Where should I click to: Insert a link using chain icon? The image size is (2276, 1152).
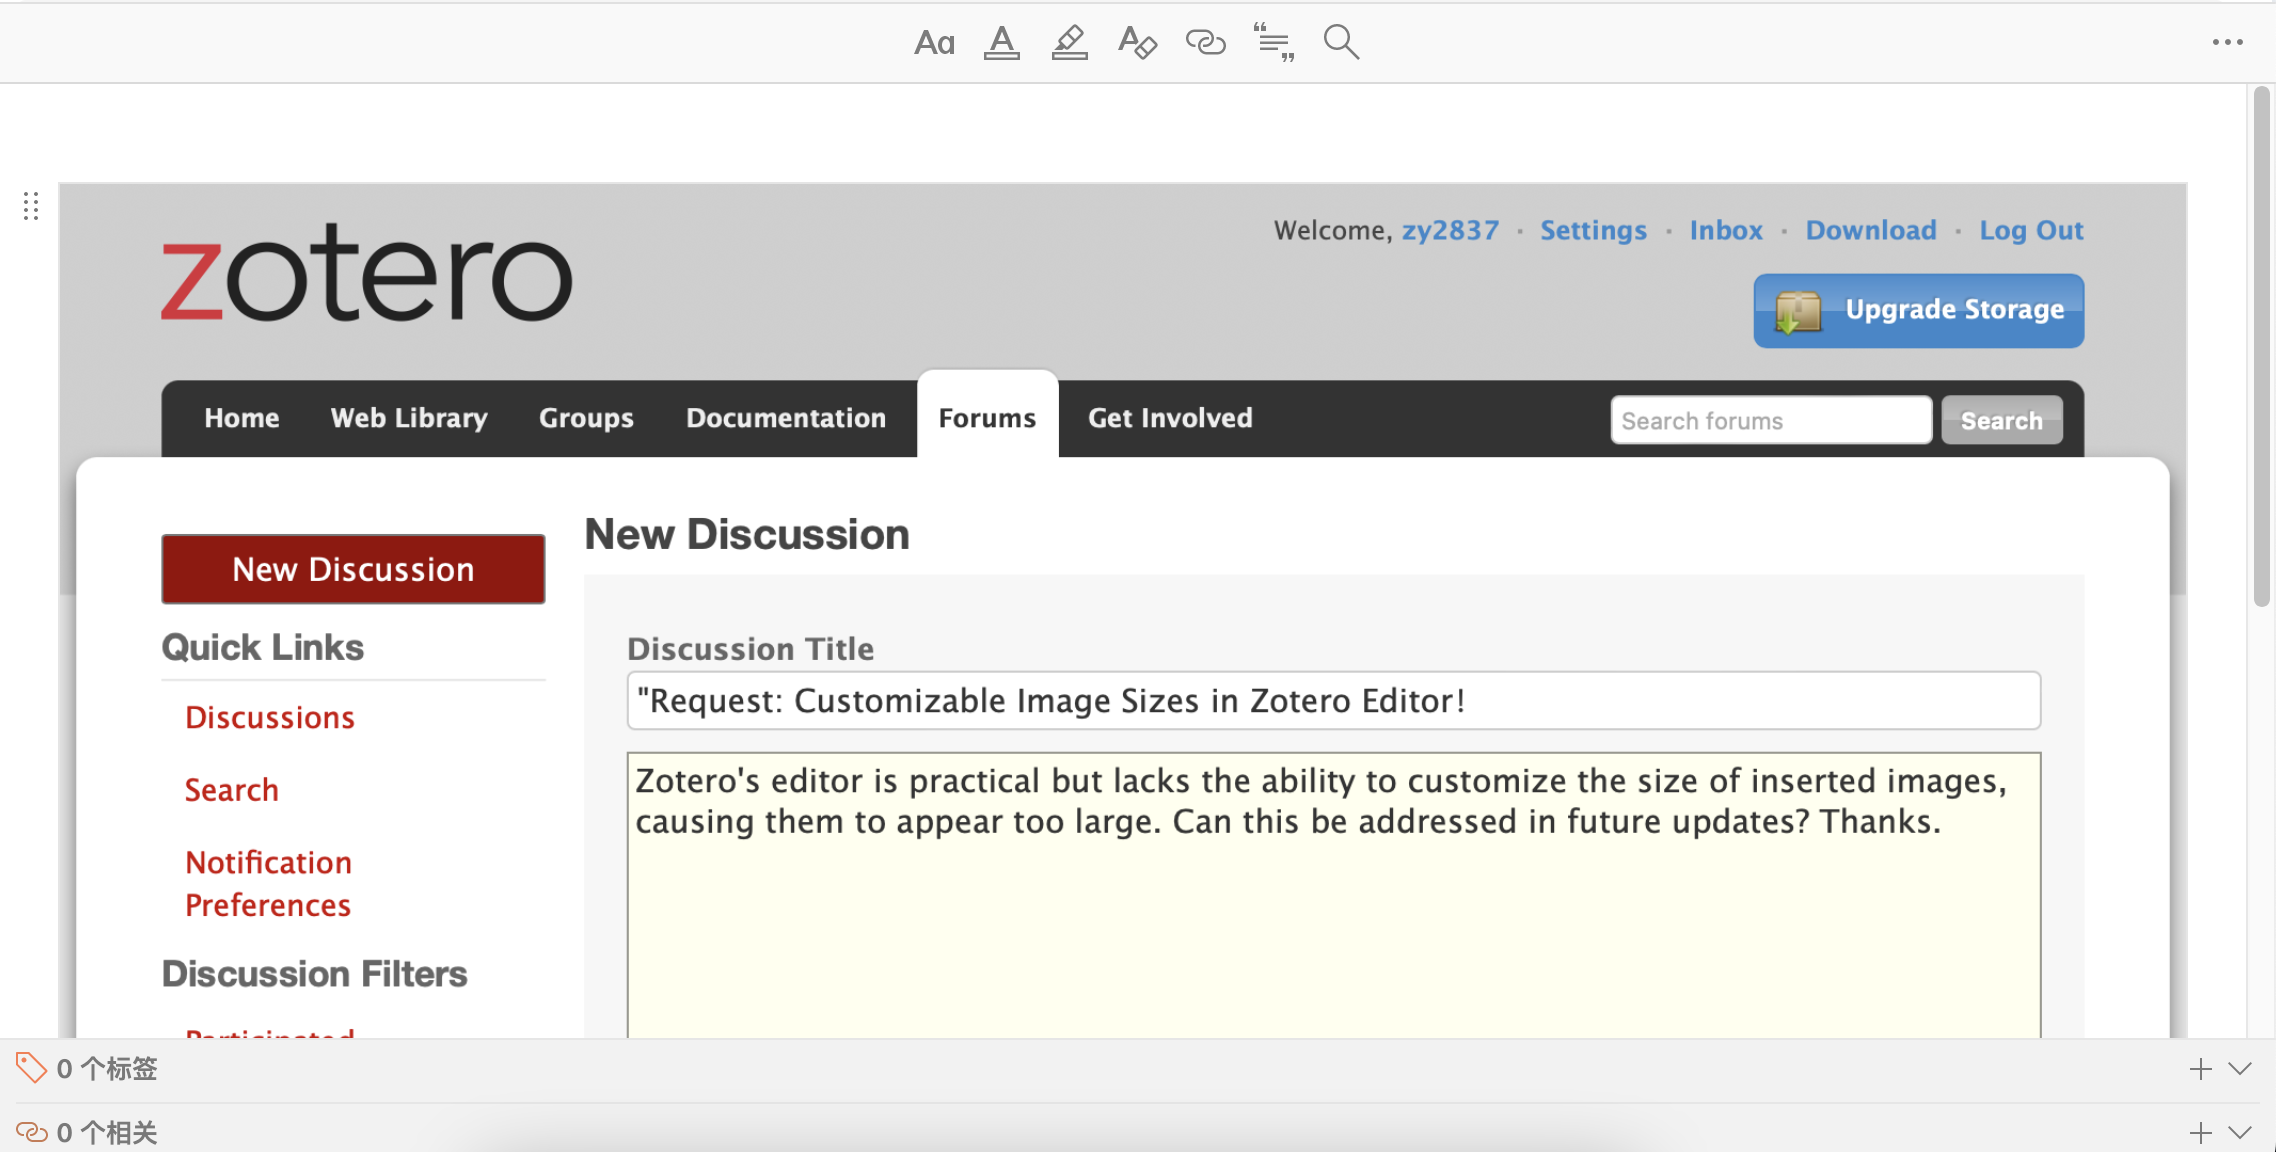pos(1205,43)
